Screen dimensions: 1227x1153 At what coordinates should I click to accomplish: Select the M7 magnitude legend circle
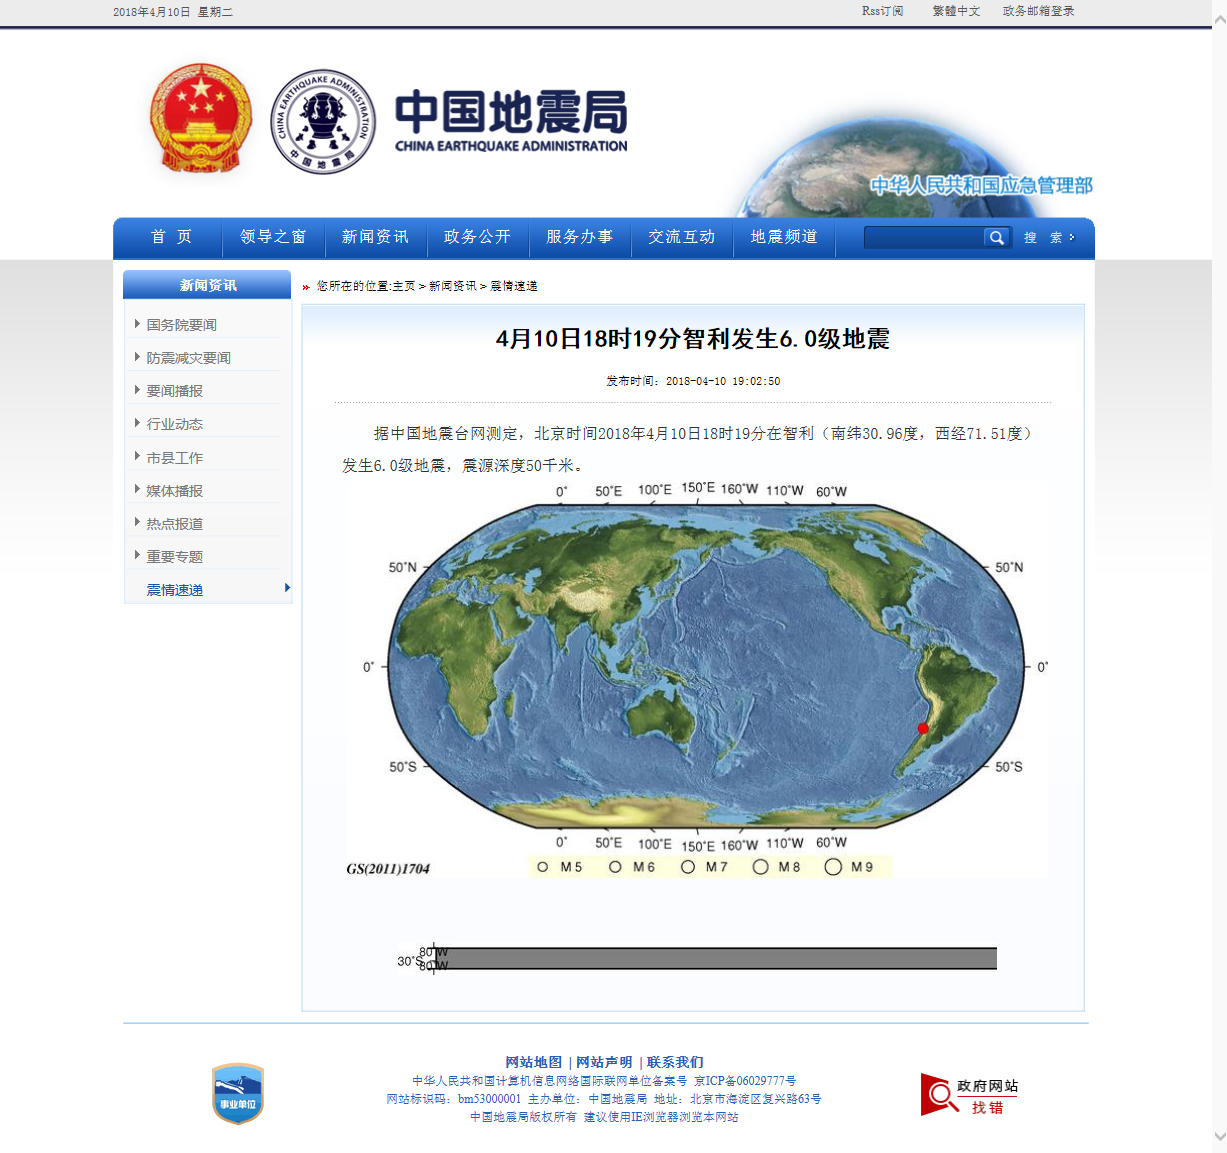[687, 866]
